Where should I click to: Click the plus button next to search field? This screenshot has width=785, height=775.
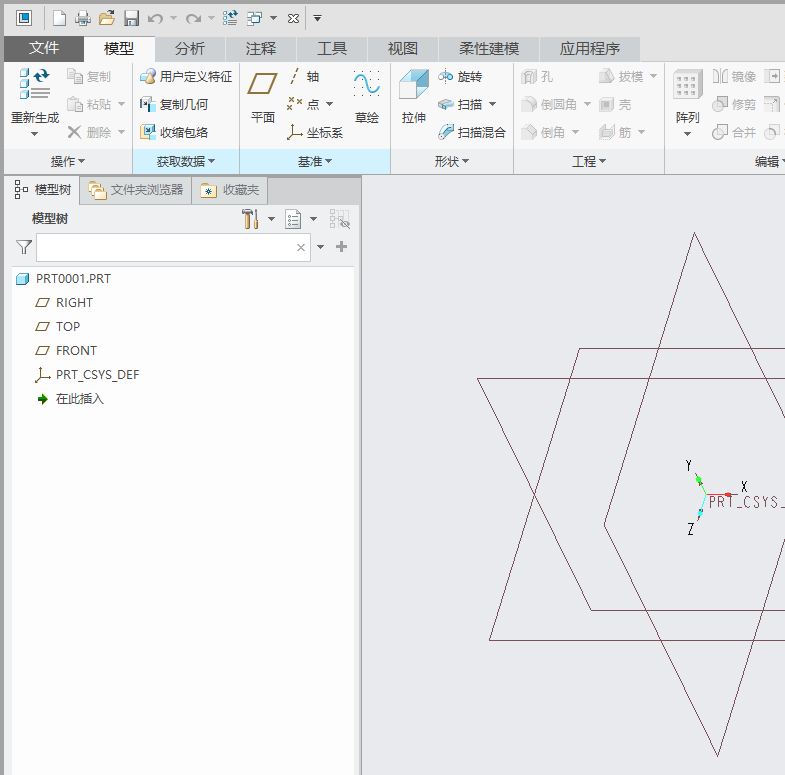(x=341, y=247)
